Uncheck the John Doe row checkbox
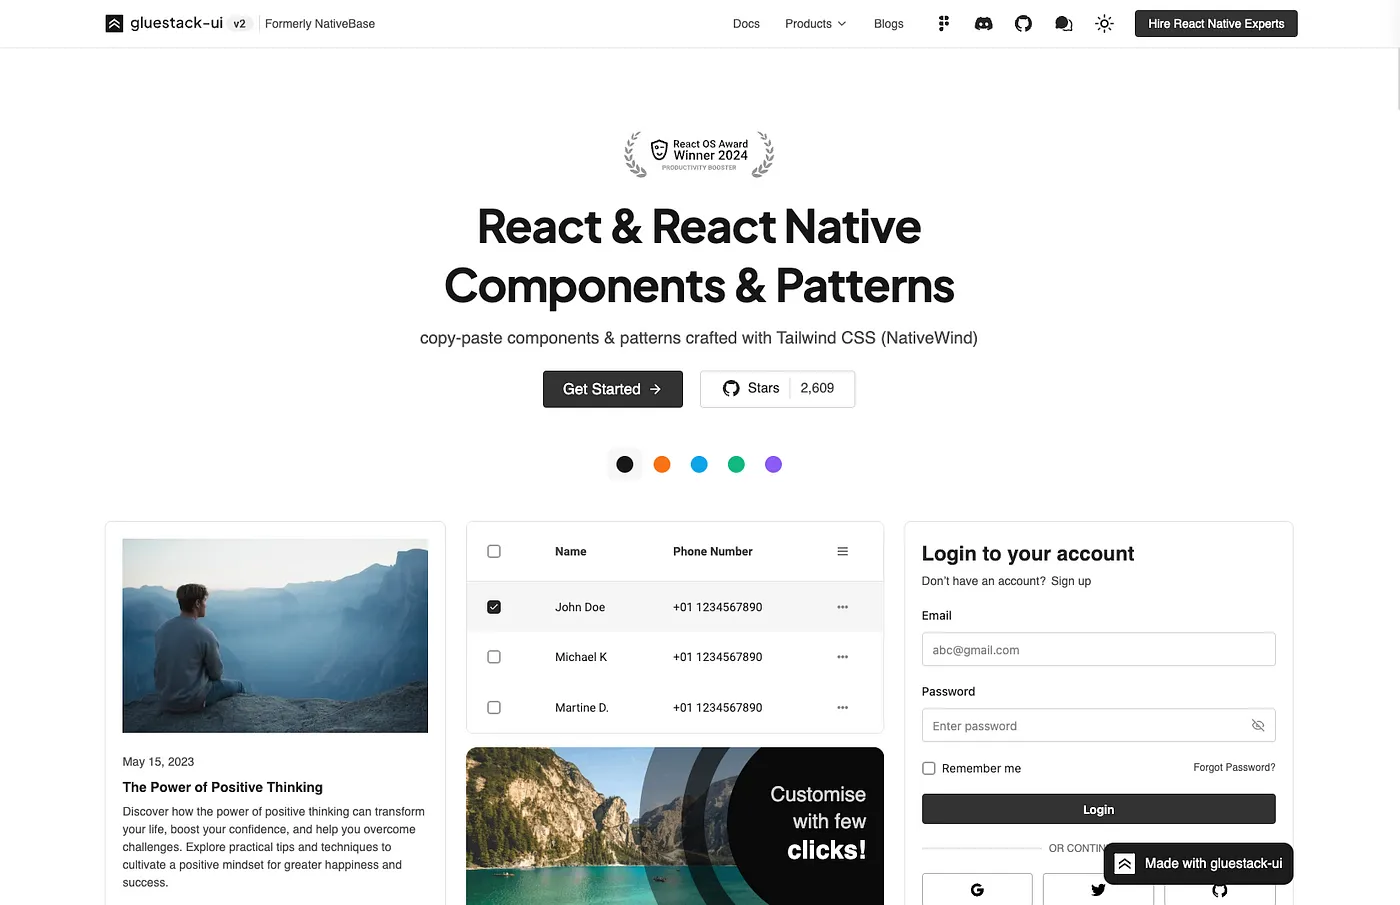The image size is (1400, 905). pos(494,606)
